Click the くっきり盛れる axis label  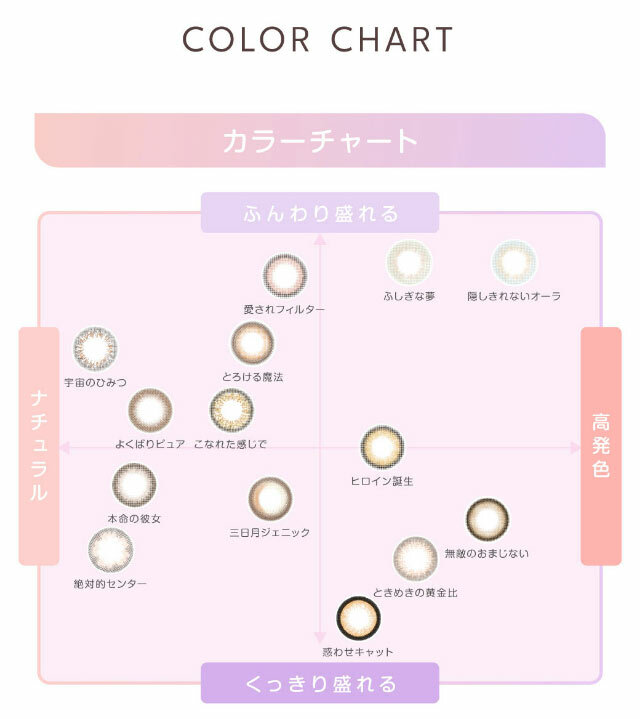click(320, 684)
